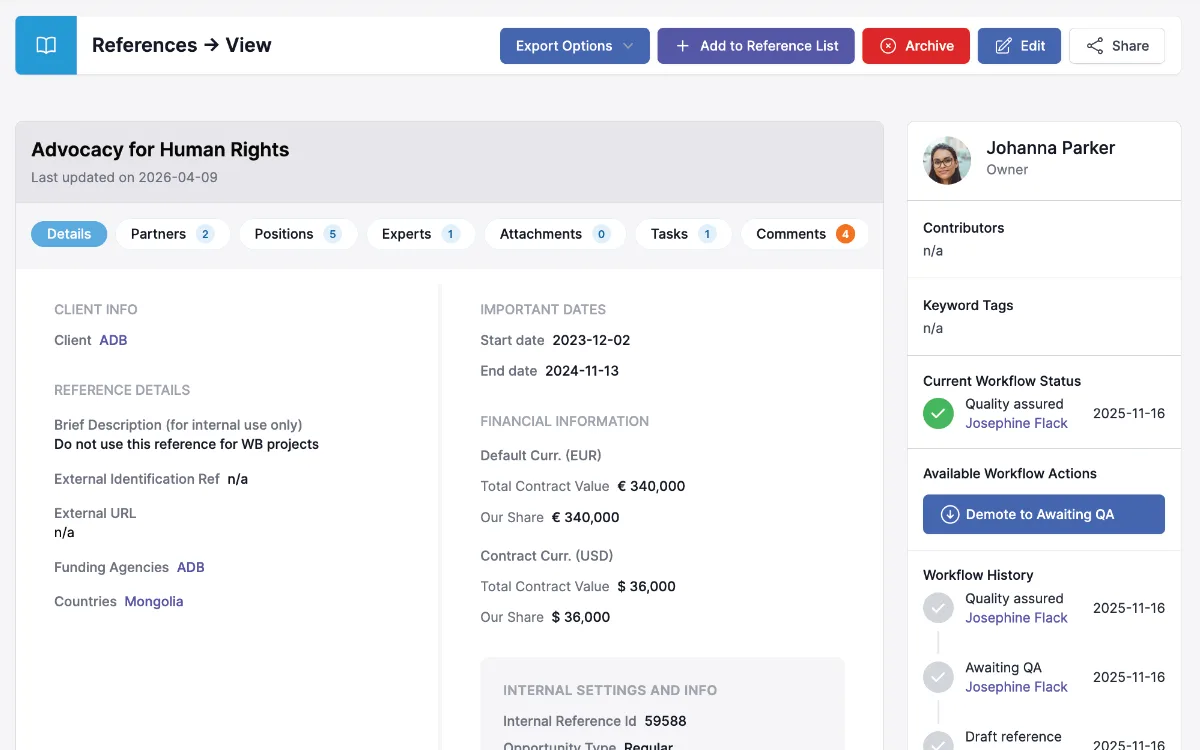Click the start date 2023-12-02
The width and height of the screenshot is (1200, 750).
pos(592,340)
